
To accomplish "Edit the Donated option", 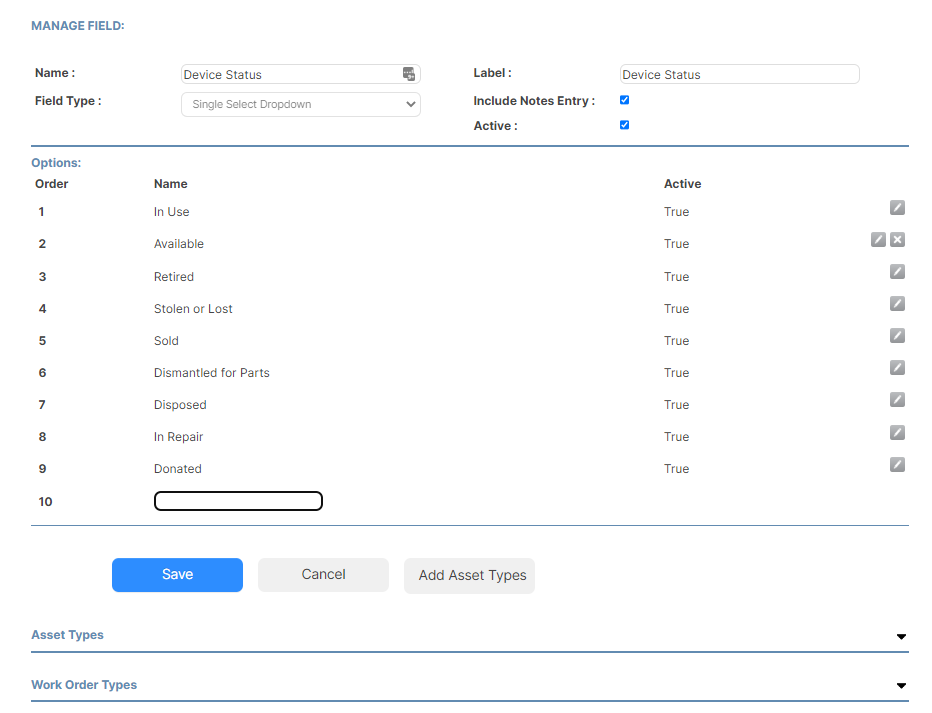I will 897,464.
